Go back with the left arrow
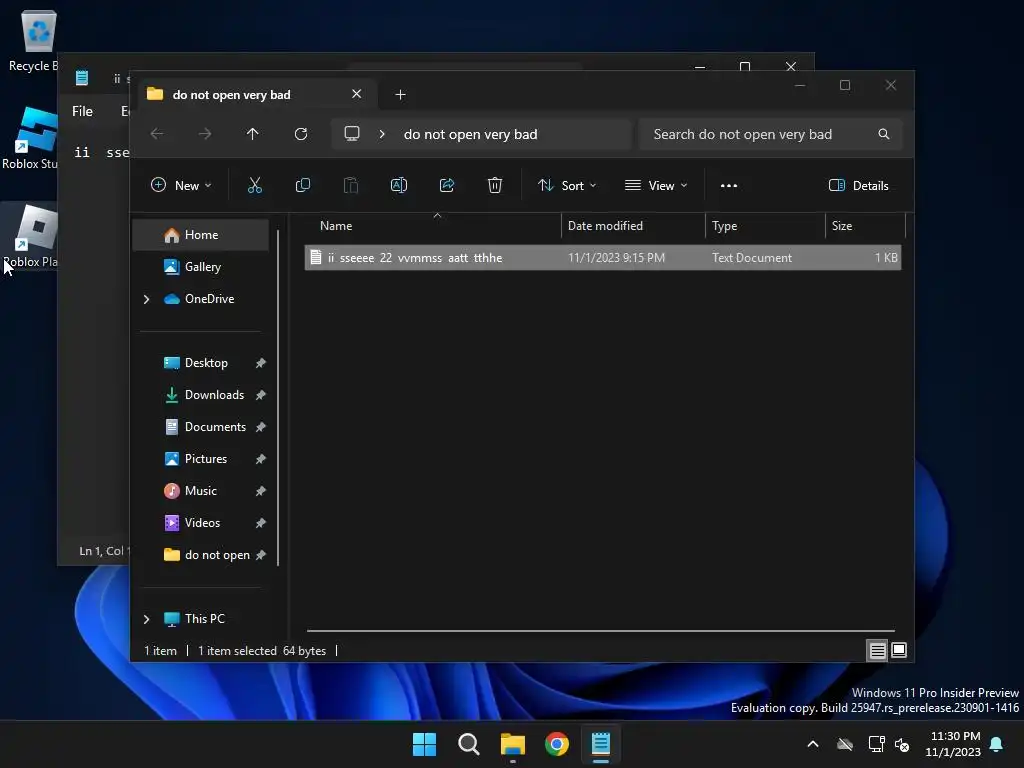 click(x=157, y=134)
